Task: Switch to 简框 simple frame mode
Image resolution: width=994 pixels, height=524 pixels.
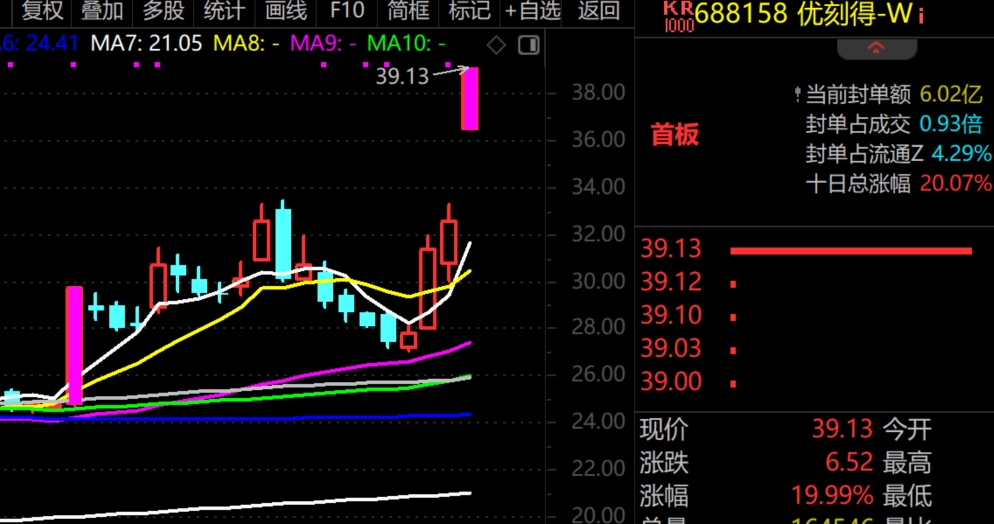Action: (408, 12)
